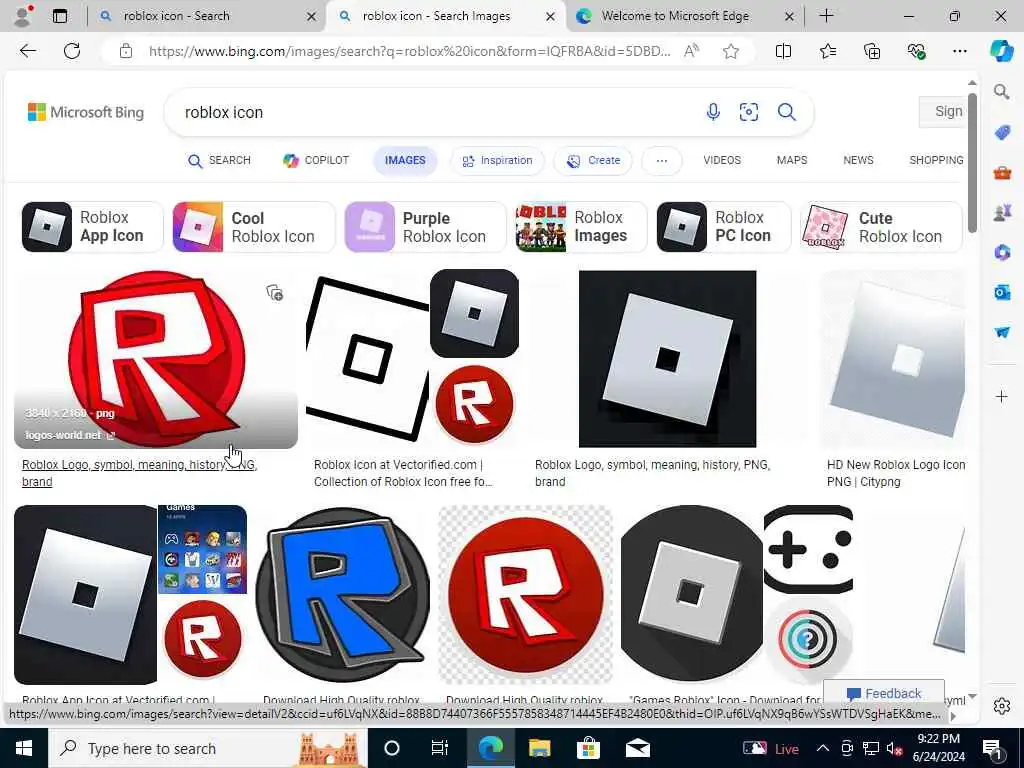Open the COPILOT tab

[x=316, y=161]
